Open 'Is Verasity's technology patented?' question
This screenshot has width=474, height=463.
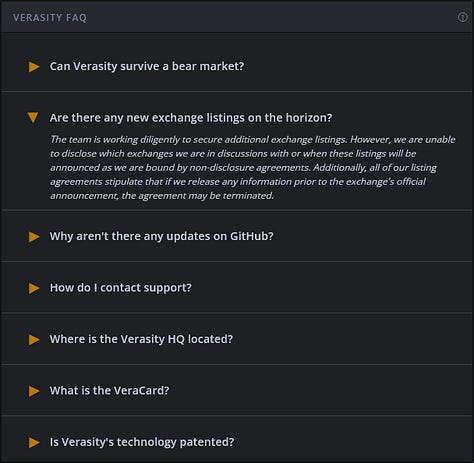pyautogui.click(x=142, y=442)
